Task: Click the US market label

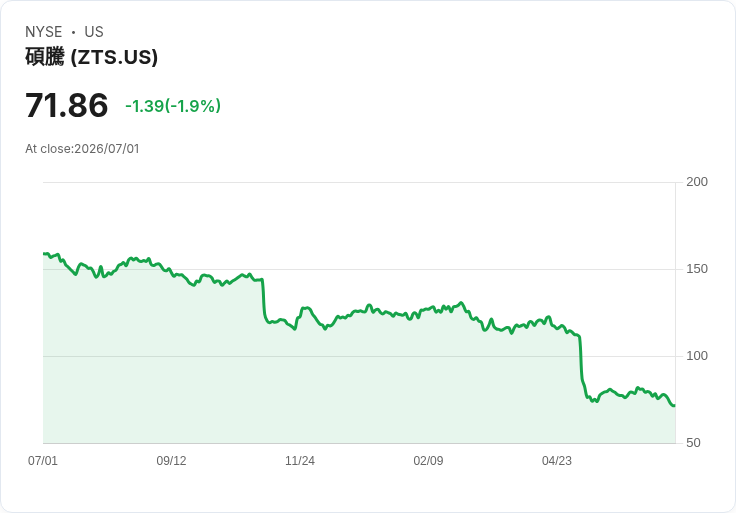Action: 94,32
